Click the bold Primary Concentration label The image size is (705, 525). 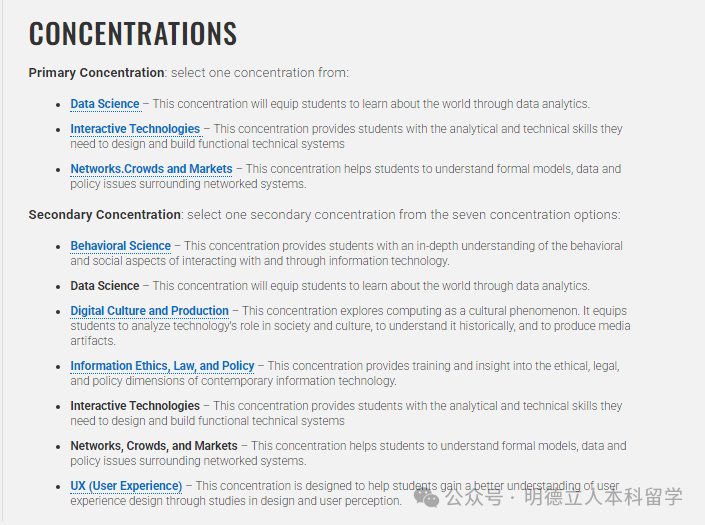coord(96,73)
